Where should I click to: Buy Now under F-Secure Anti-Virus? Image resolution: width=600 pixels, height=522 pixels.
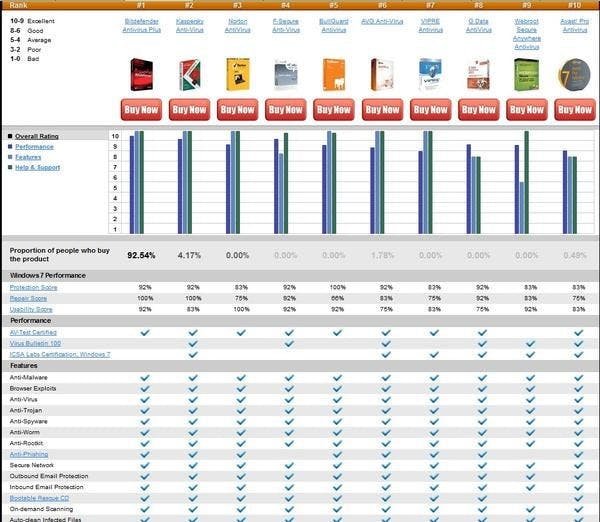(x=286, y=110)
